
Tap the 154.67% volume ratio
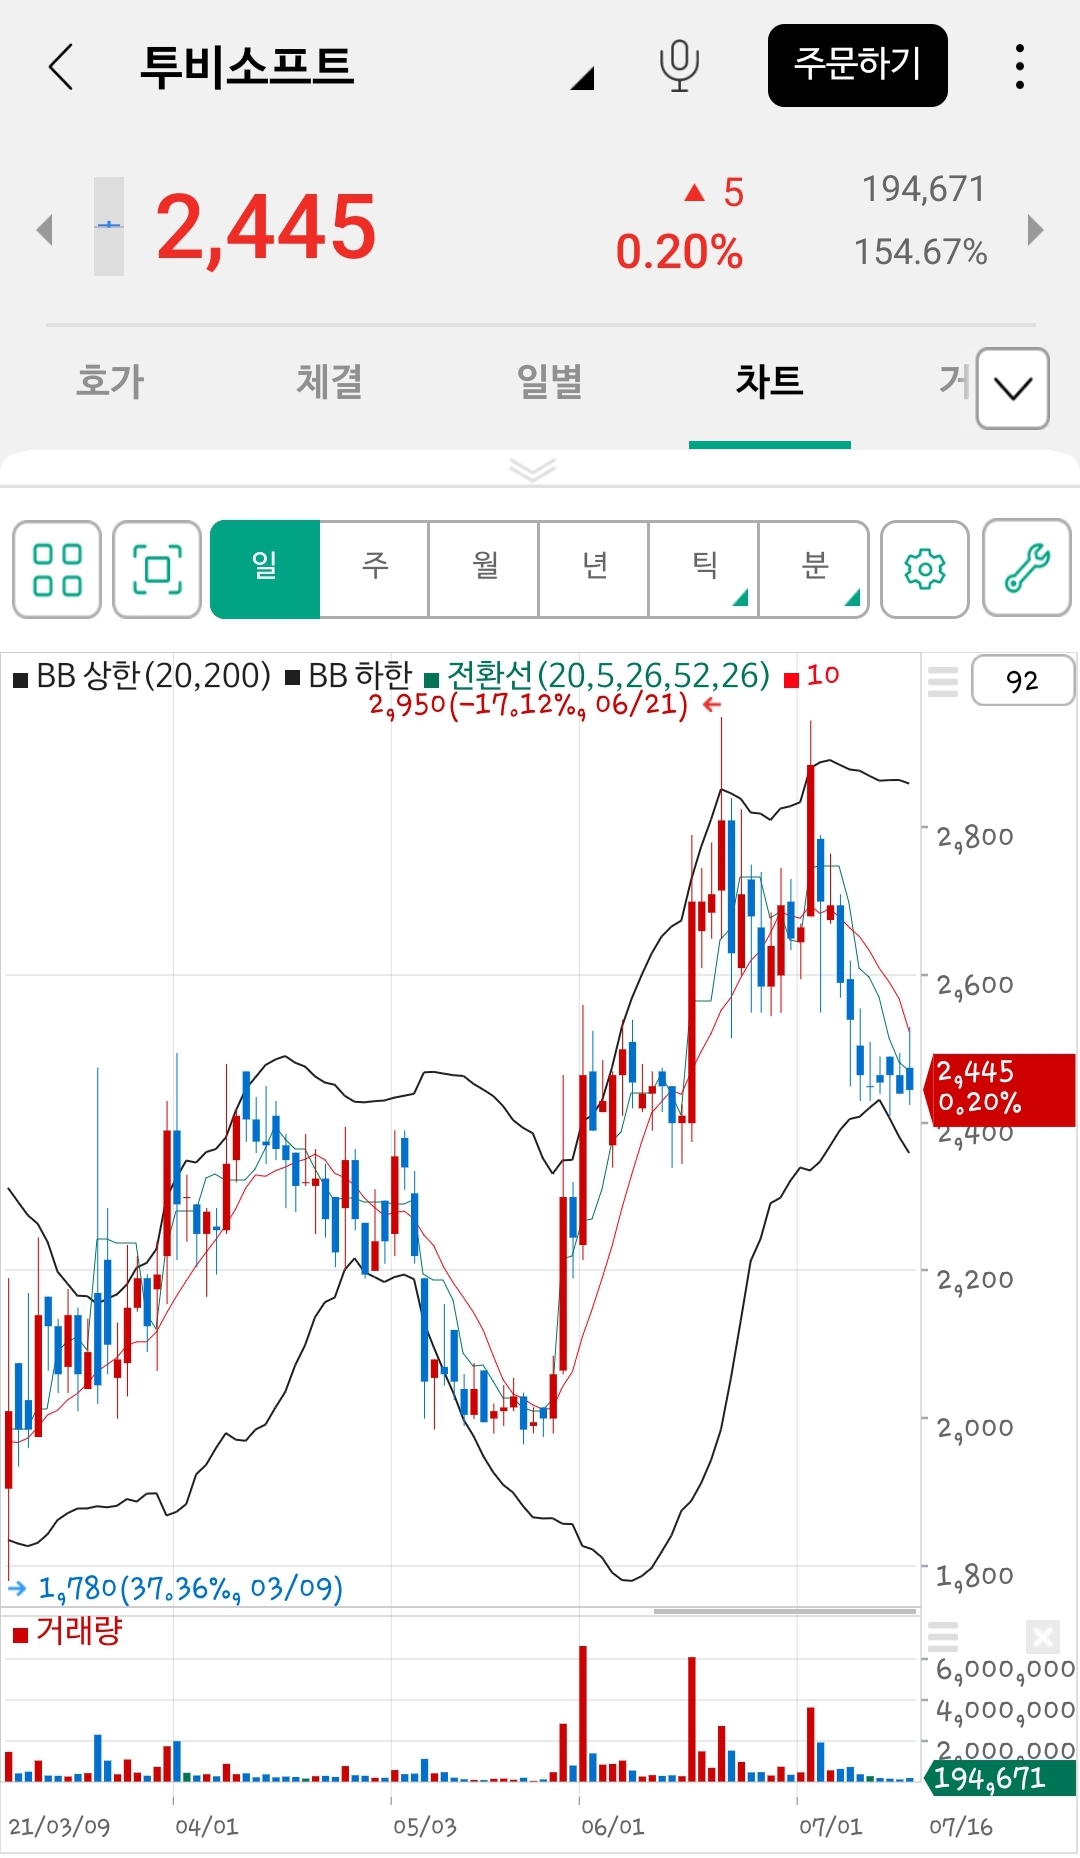tap(920, 252)
